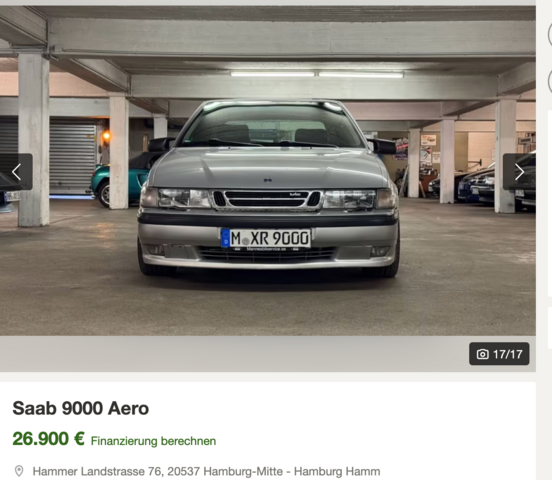Click the location pin icon beside address
Image resolution: width=552 pixels, height=480 pixels.
19,471
